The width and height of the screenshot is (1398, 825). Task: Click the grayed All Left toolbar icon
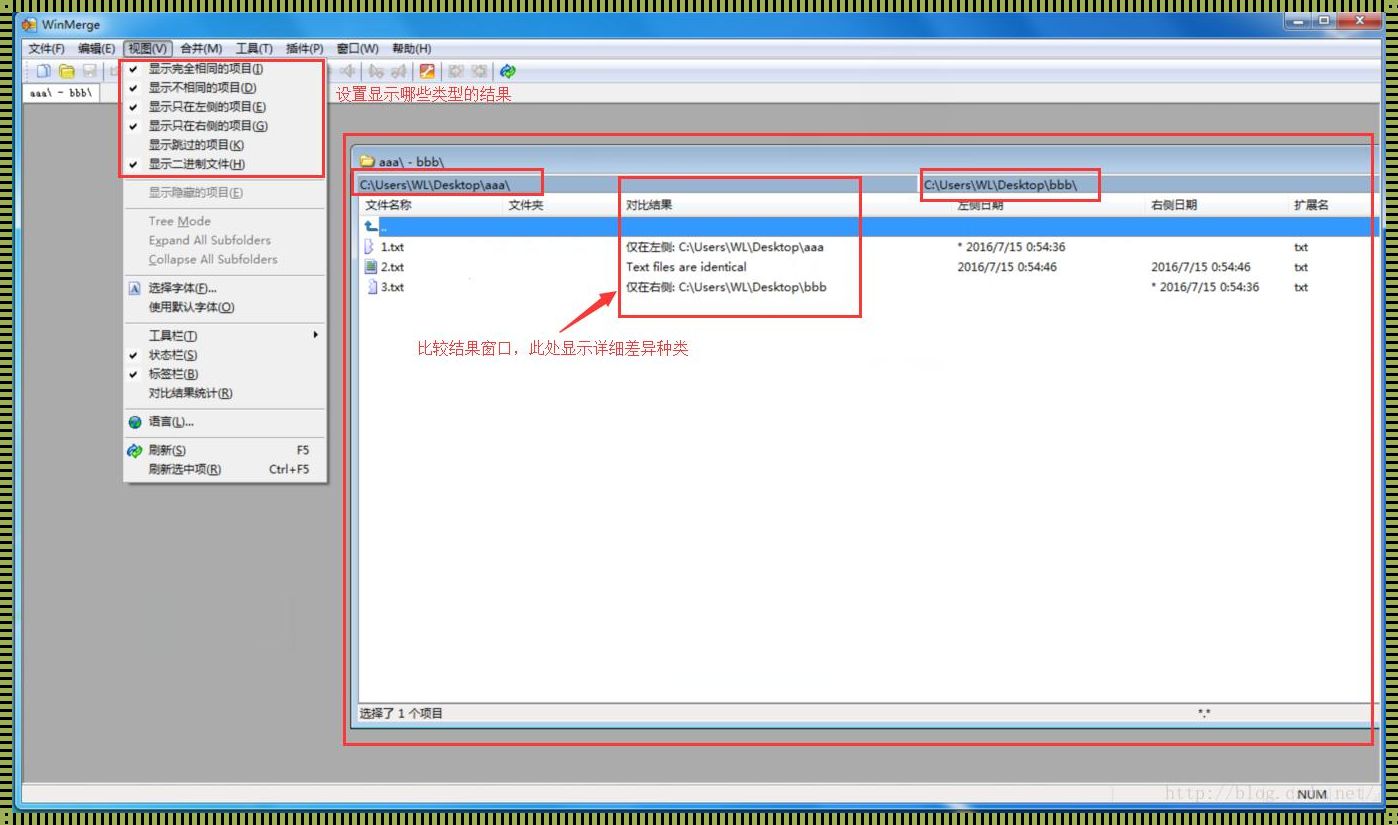[x=480, y=71]
